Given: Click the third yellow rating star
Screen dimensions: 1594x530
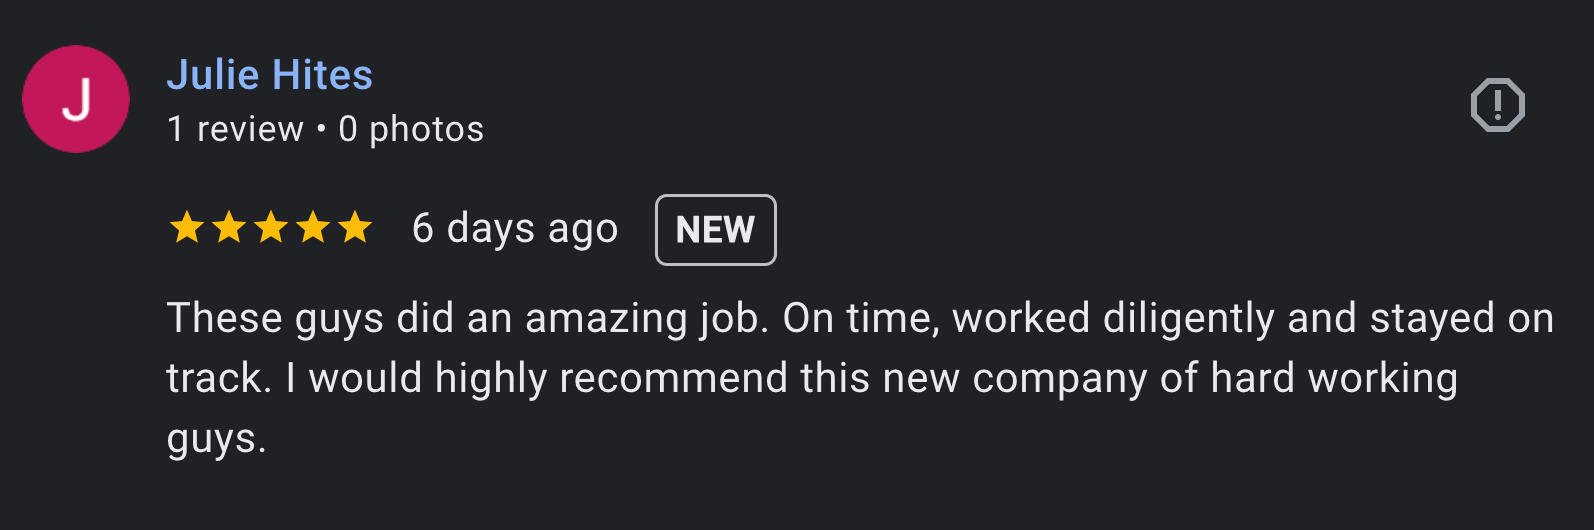Looking at the screenshot, I should coord(271,228).
